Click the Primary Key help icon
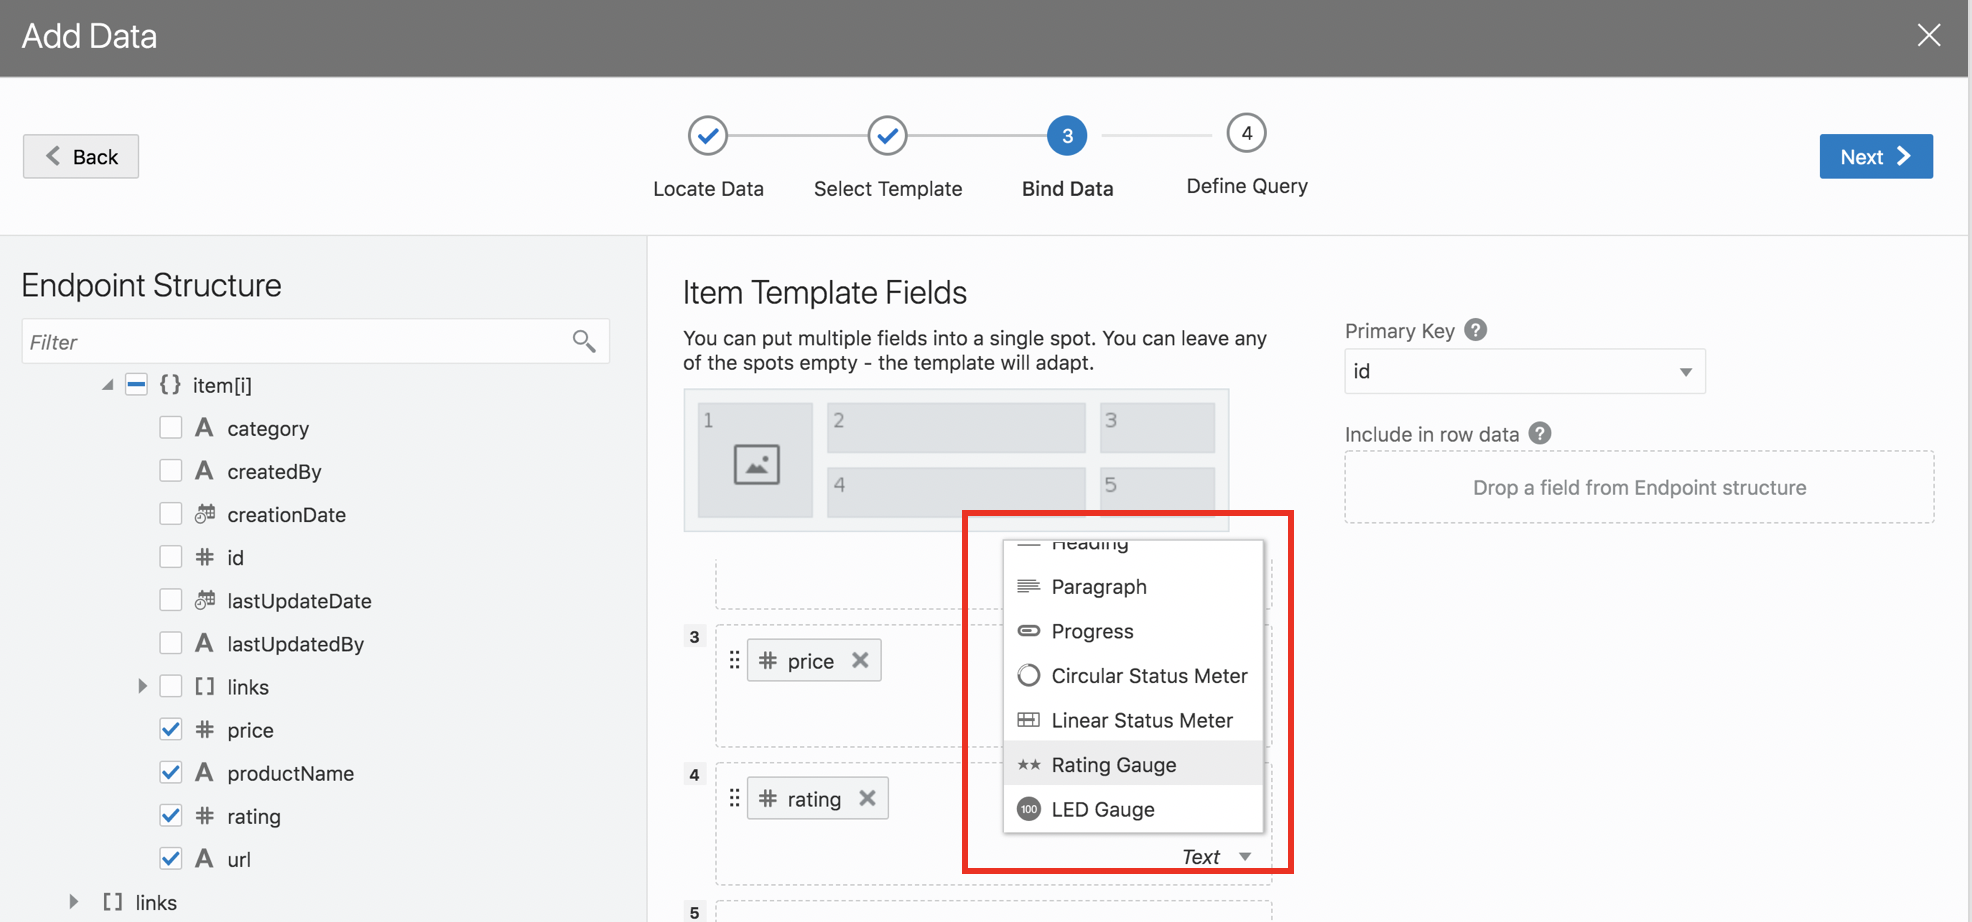 [1475, 330]
